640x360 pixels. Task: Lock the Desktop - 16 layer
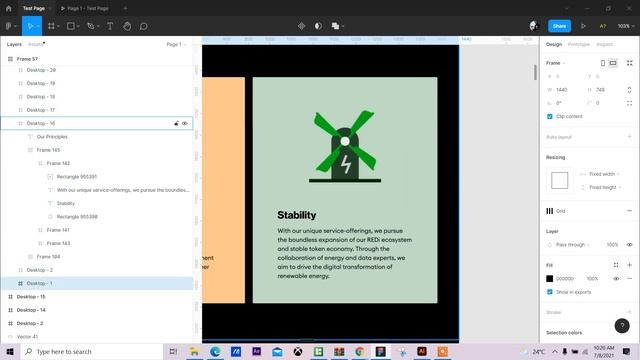pos(176,123)
